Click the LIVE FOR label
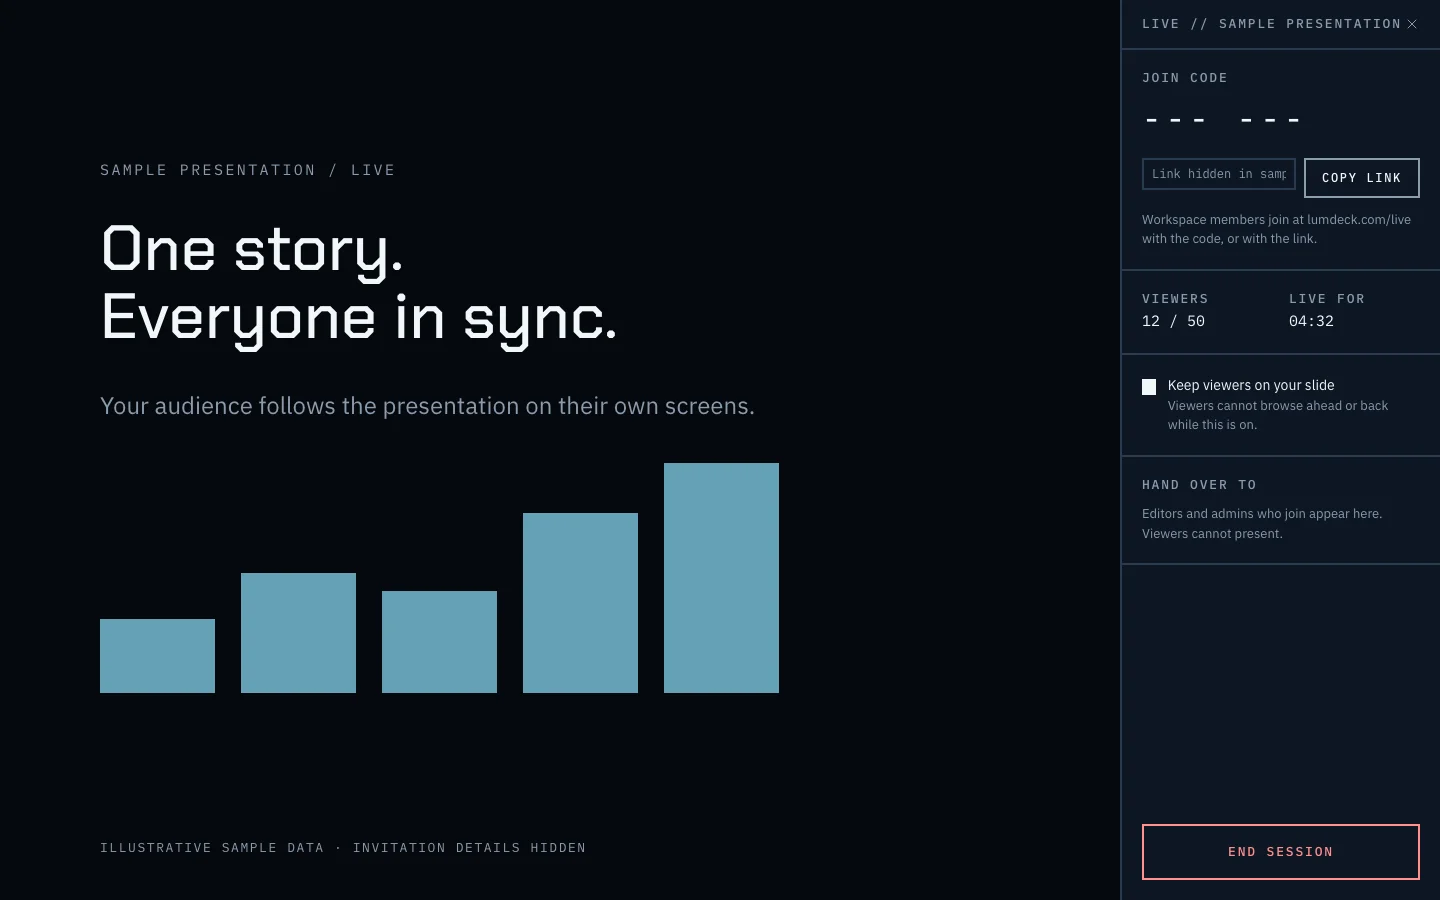Viewport: 1440px width, 900px height. pyautogui.click(x=1327, y=299)
